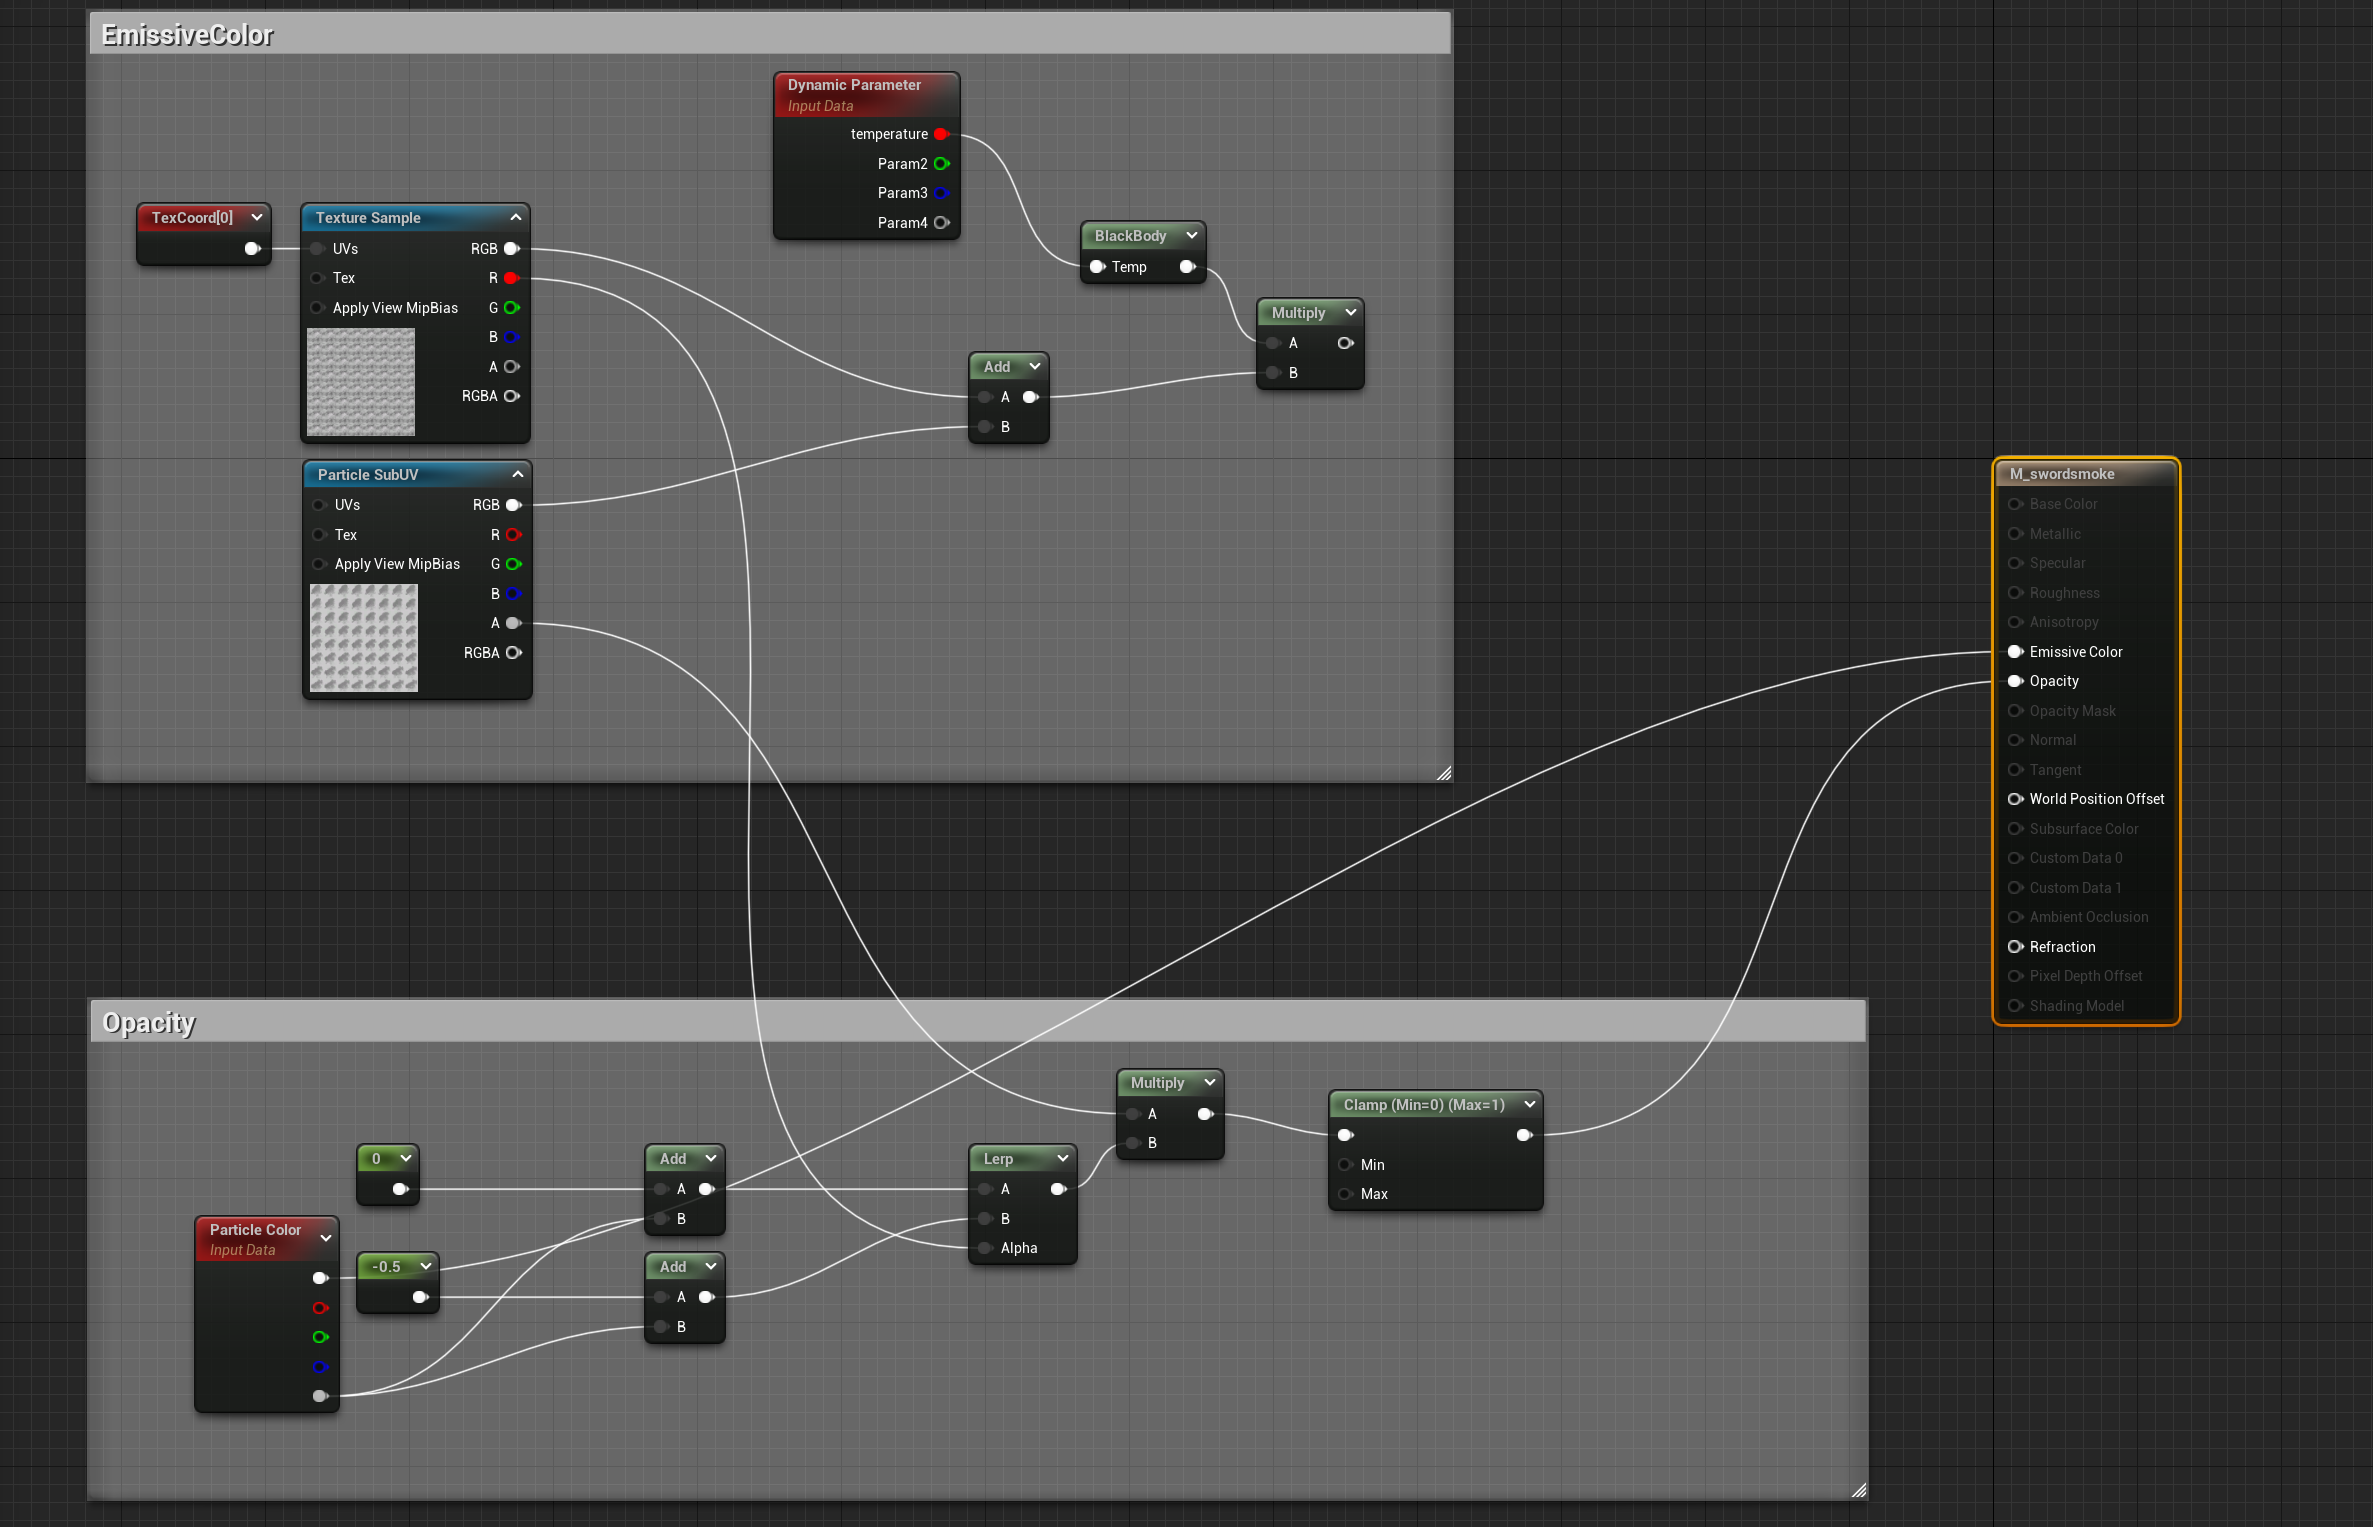Click Particle SubUV alpha output pin
Viewport: 2373px width, 1527px height.
pos(513,623)
